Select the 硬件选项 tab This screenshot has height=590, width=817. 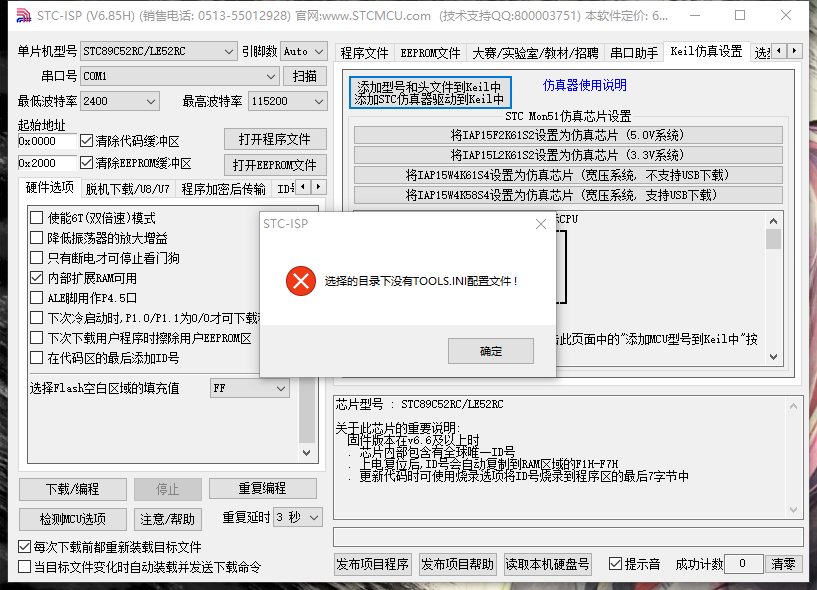click(x=49, y=187)
